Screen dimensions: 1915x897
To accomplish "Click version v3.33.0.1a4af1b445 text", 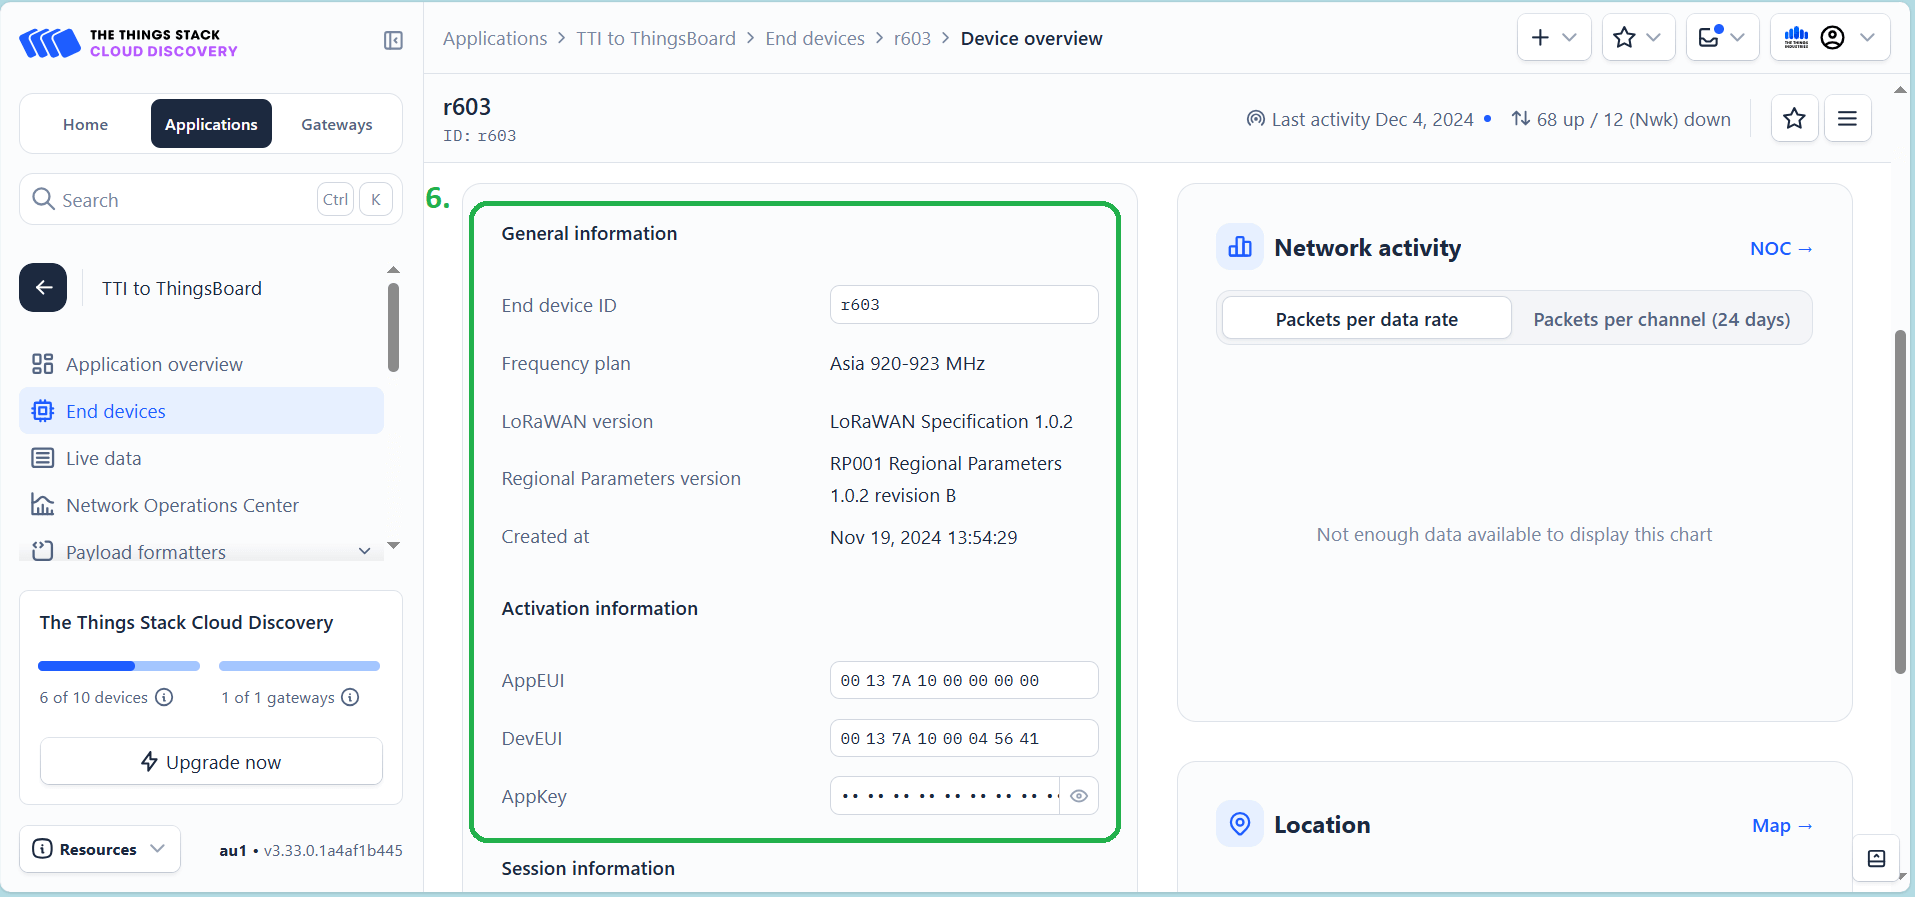I will 333,850.
